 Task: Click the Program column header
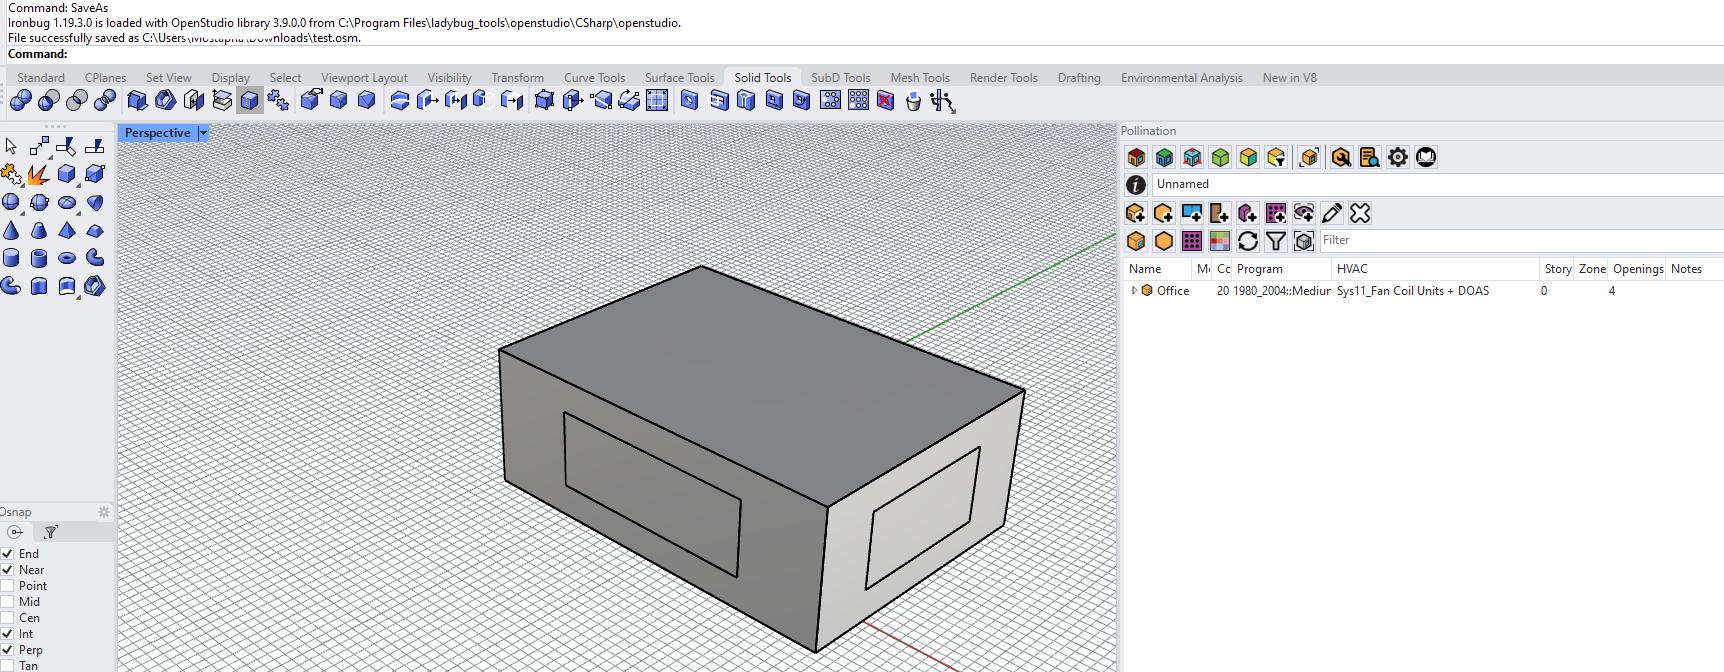pyautogui.click(x=1259, y=269)
